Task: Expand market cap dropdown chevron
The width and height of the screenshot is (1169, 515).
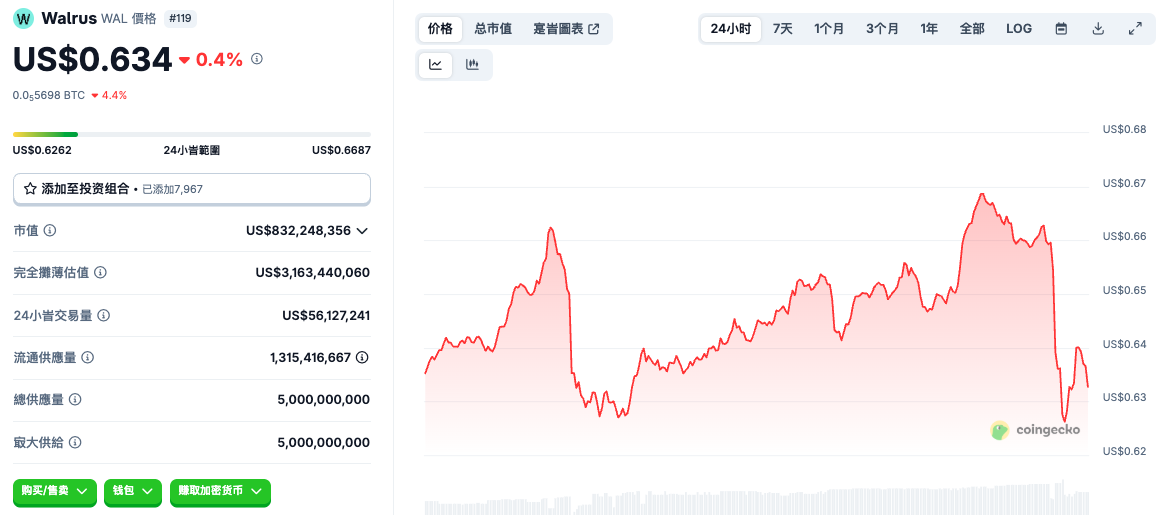Action: pos(362,231)
